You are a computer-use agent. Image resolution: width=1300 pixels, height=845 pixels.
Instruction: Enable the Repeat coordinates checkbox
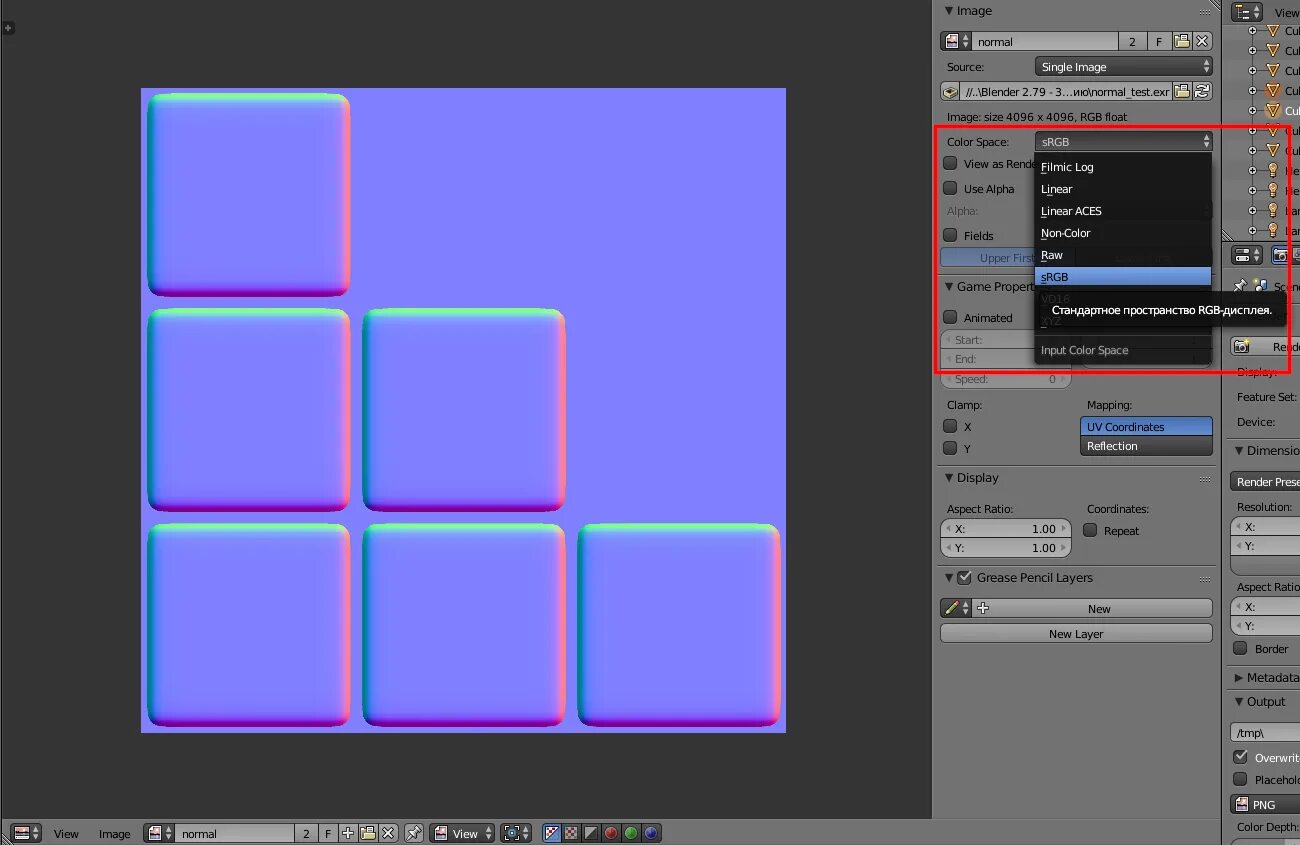tap(1091, 530)
